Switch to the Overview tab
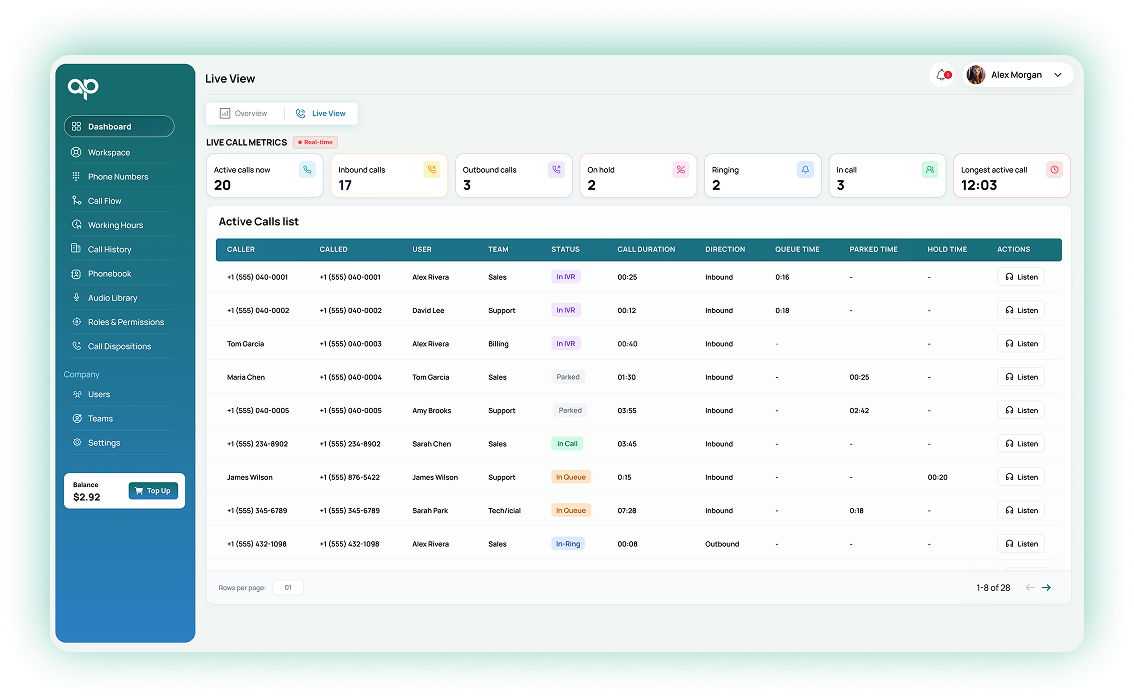 tap(244, 114)
